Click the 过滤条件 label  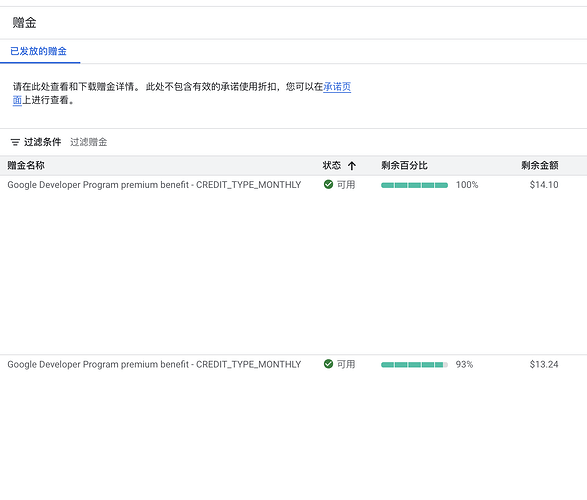pyautogui.click(x=42, y=142)
